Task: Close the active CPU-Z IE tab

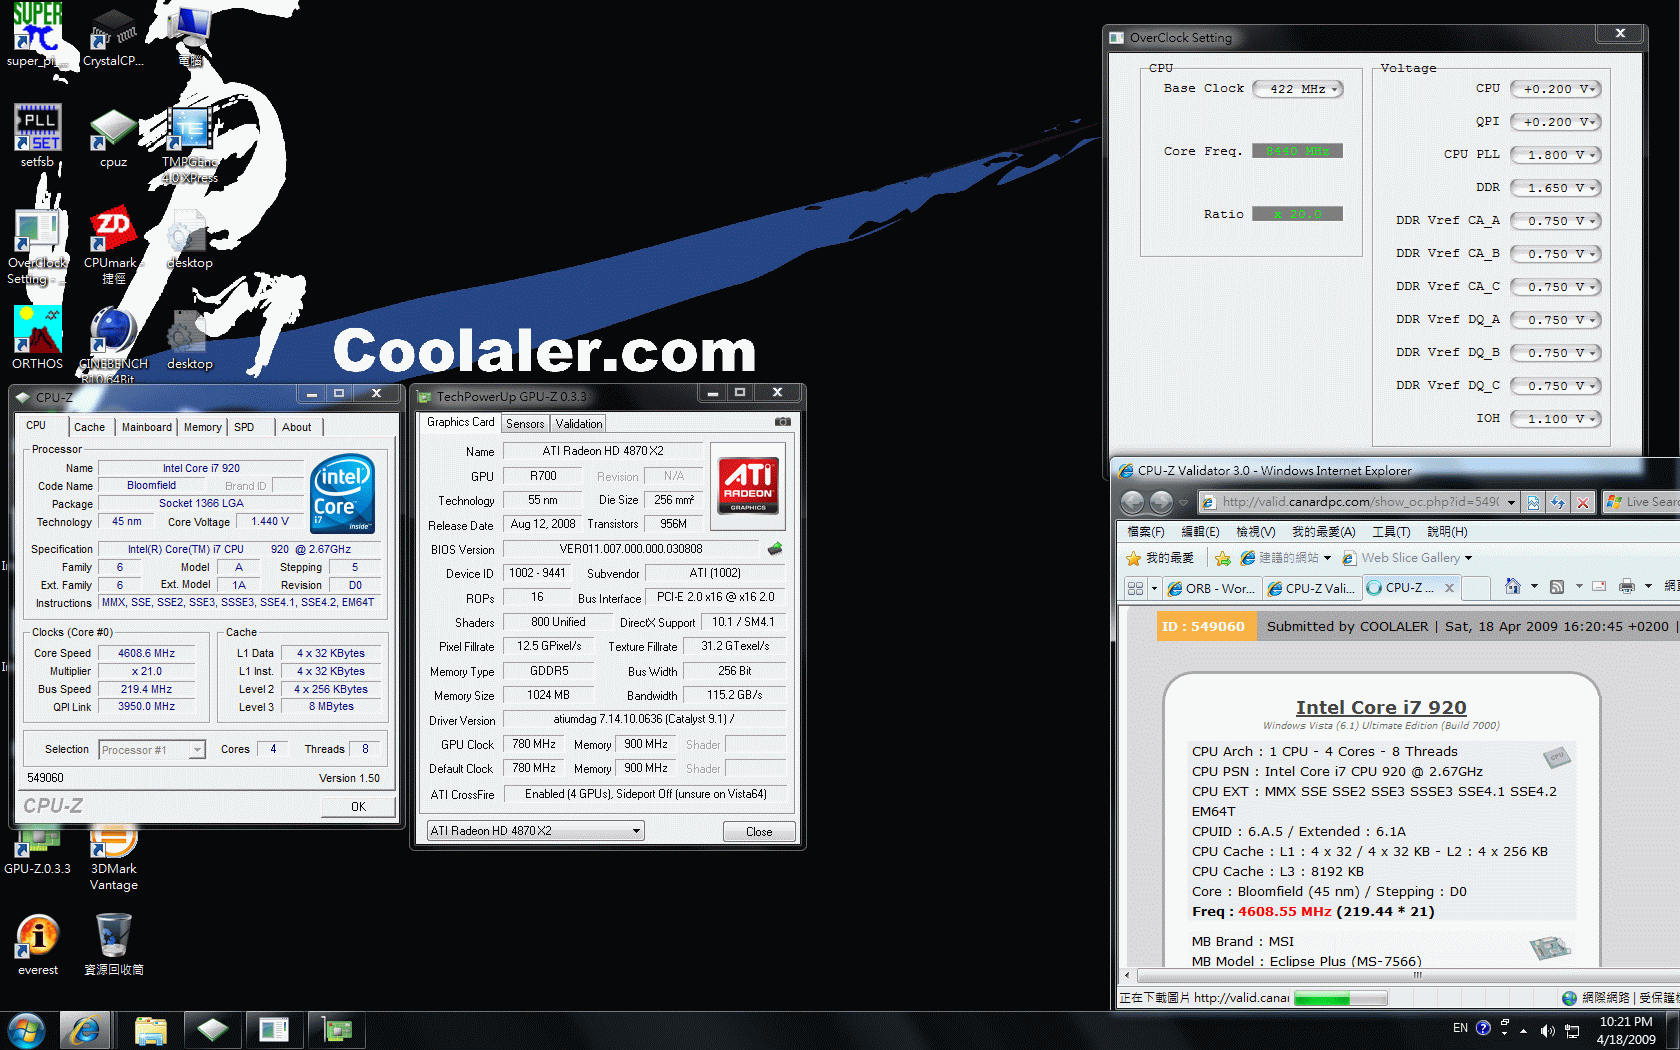Action: coord(1448,588)
